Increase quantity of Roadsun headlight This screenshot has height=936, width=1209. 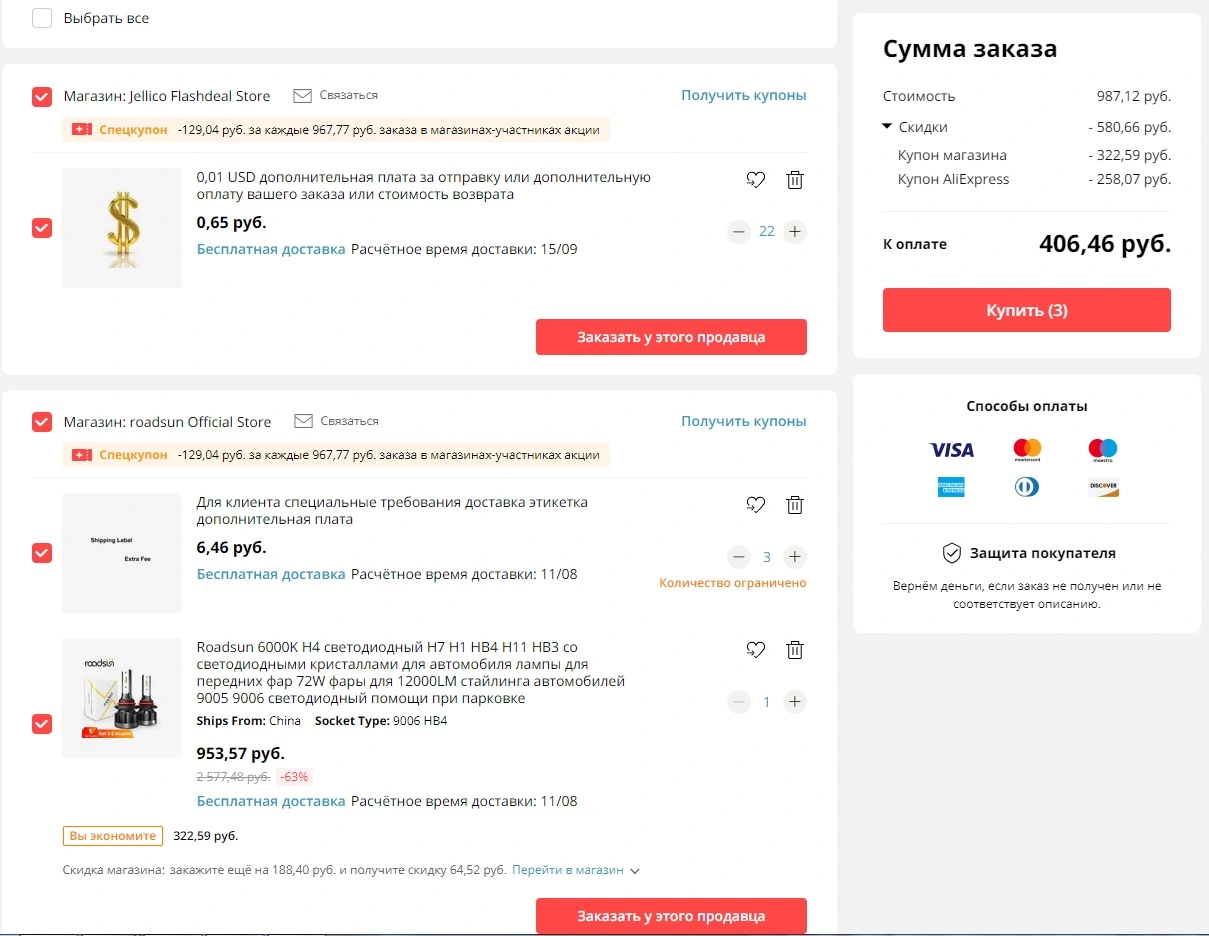795,702
